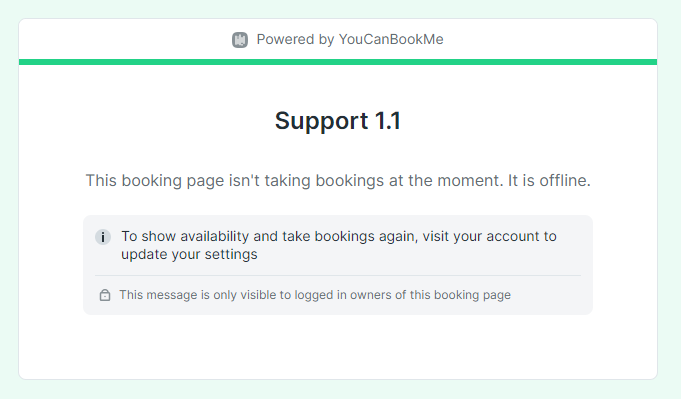Click the YouCanBookMe logo icon
Viewport: 681px width, 399px height.
(x=240, y=40)
